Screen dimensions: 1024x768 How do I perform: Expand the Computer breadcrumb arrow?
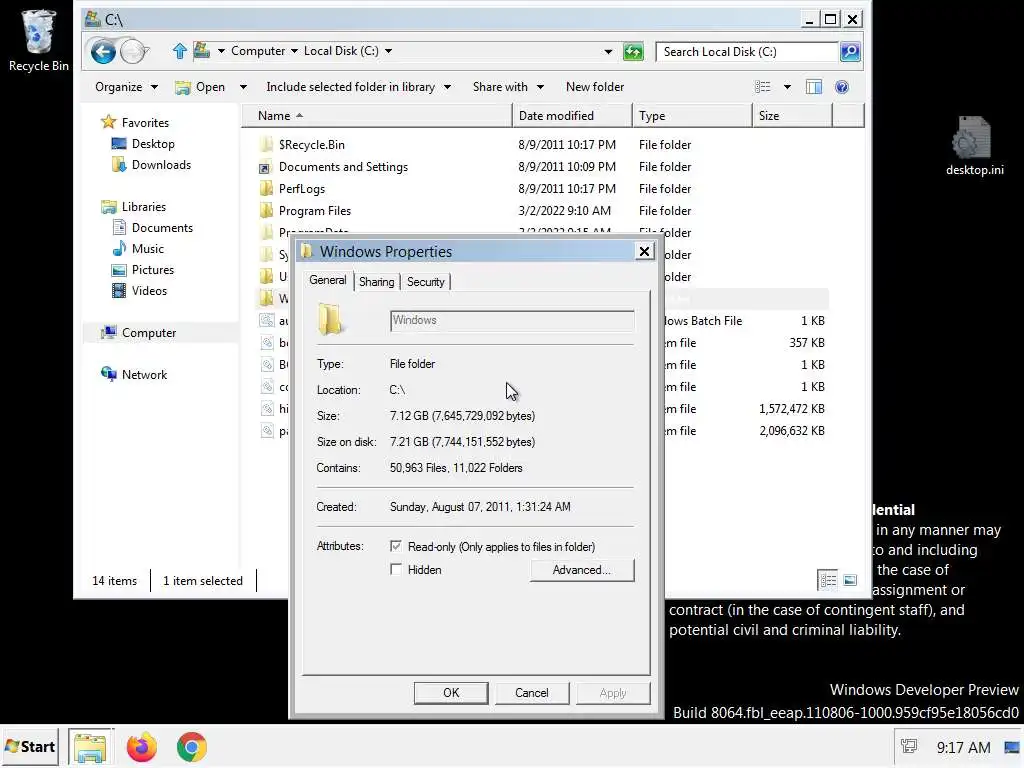click(294, 51)
